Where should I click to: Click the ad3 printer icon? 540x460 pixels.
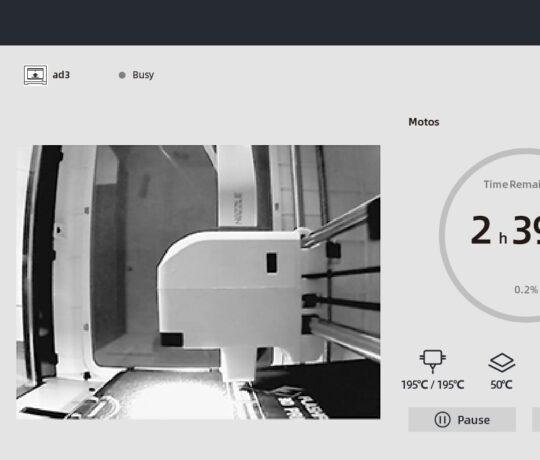click(x=35, y=75)
